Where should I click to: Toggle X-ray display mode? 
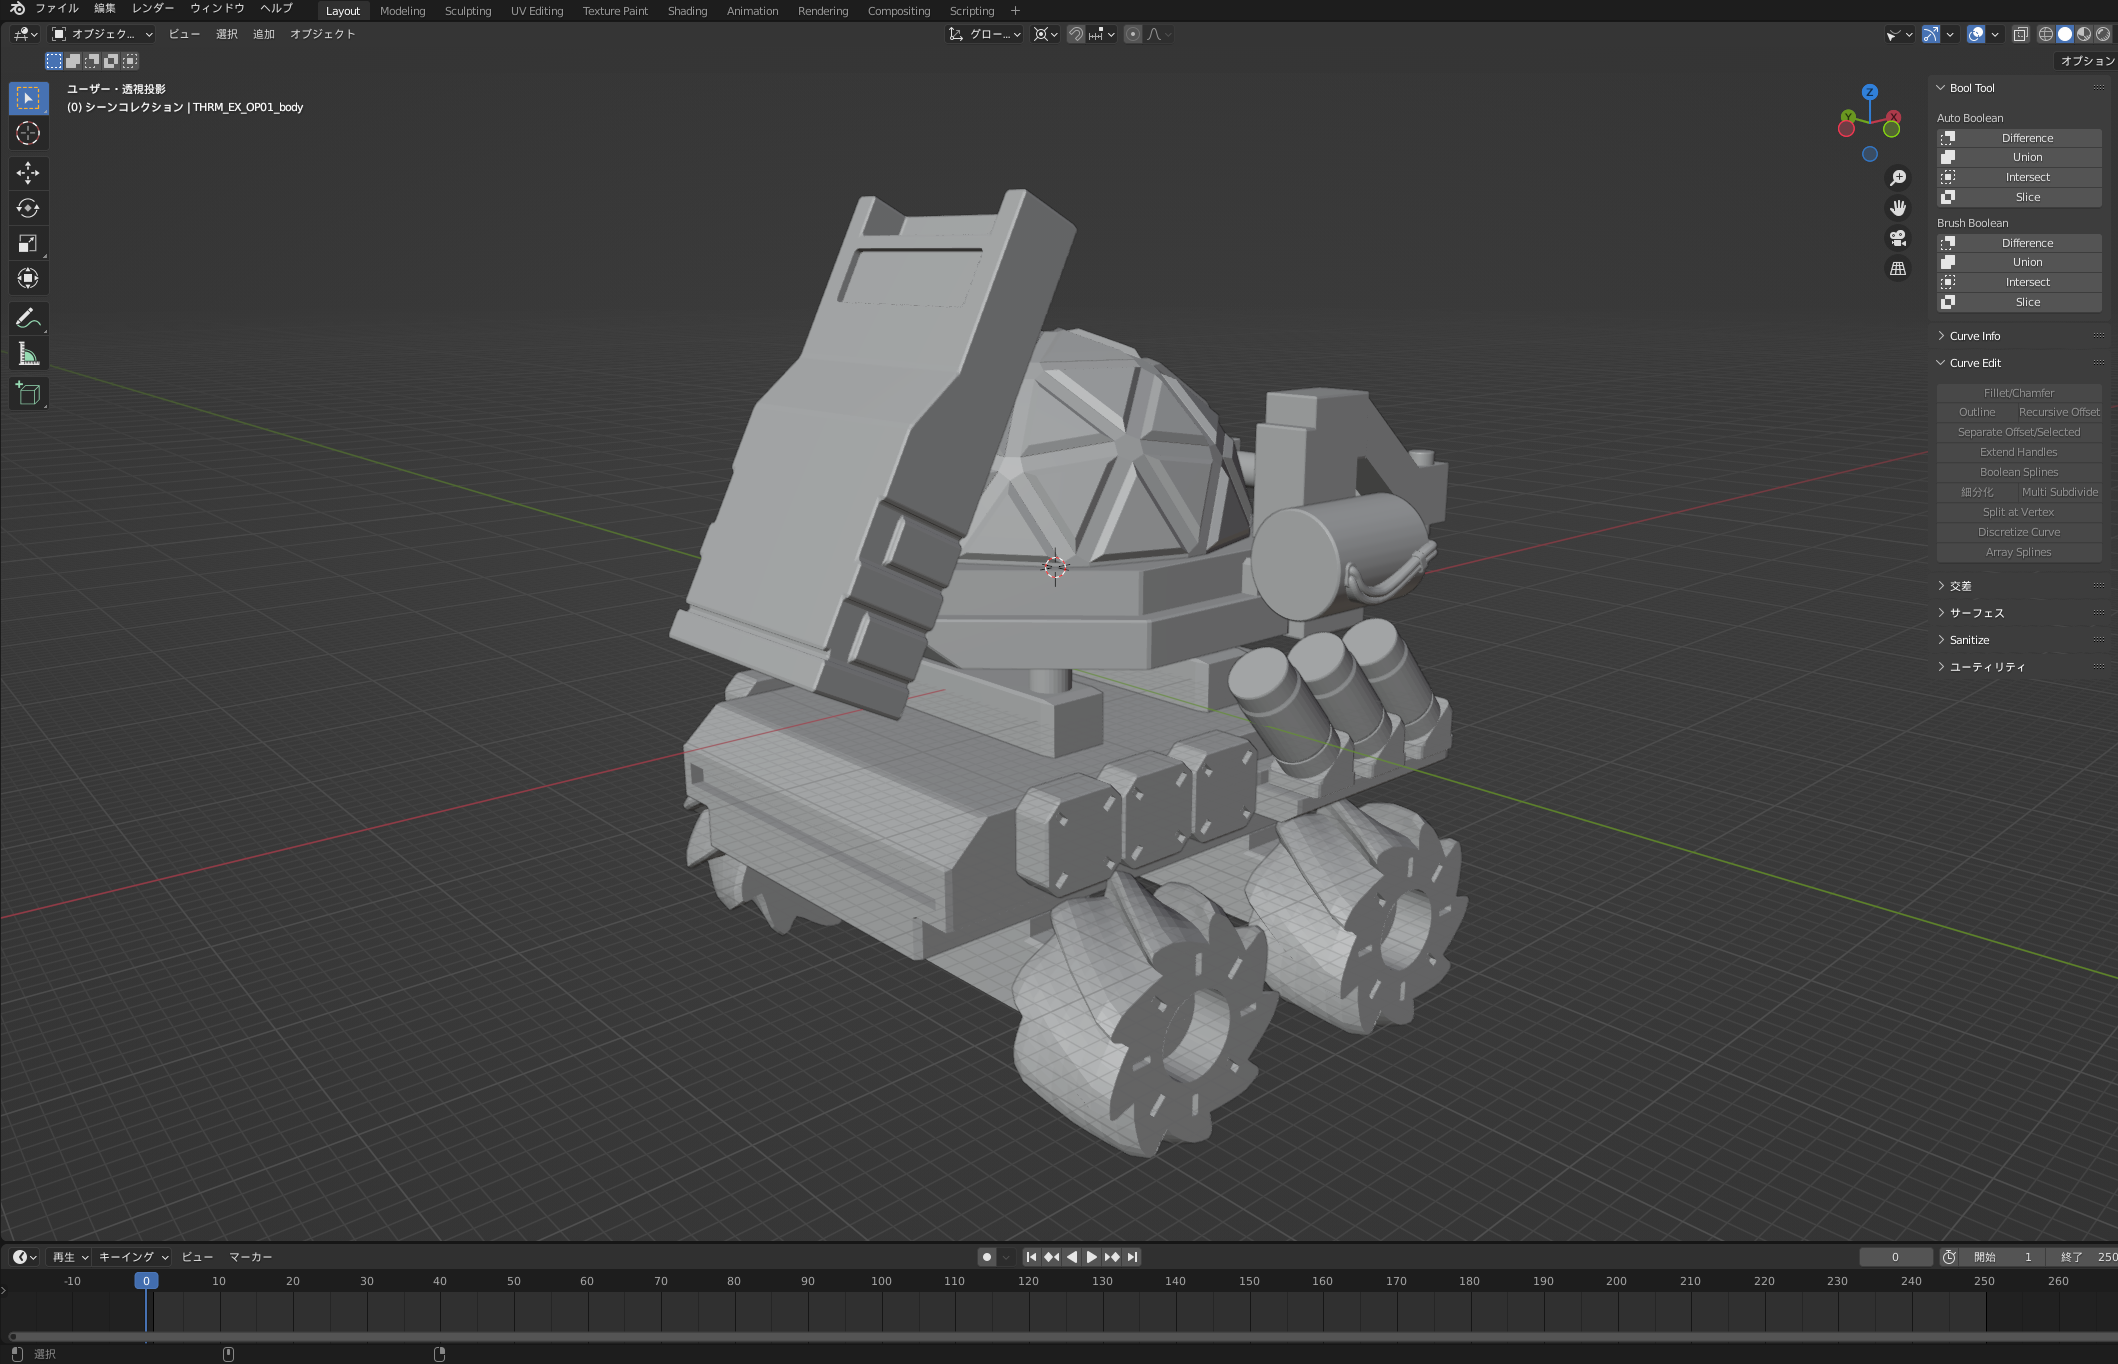click(x=2020, y=34)
